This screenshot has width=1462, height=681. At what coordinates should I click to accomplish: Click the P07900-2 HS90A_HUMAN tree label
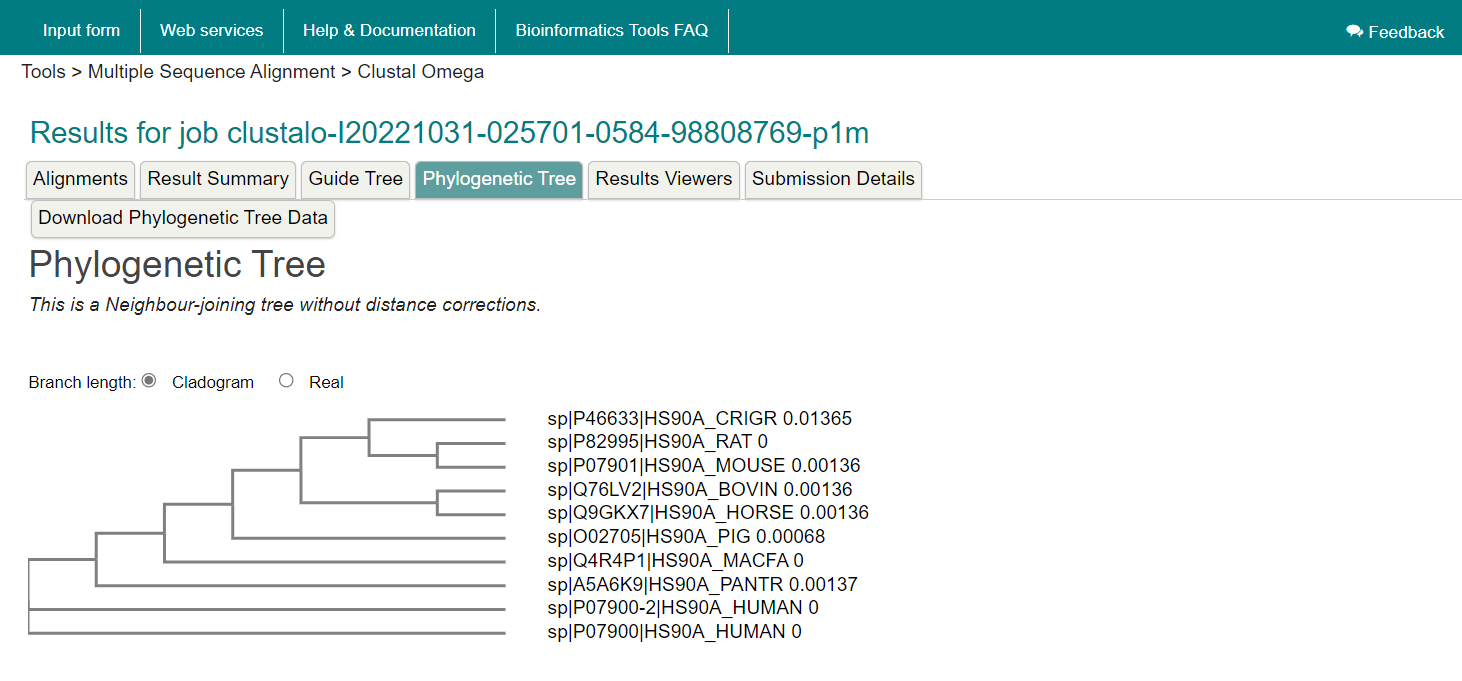683,607
